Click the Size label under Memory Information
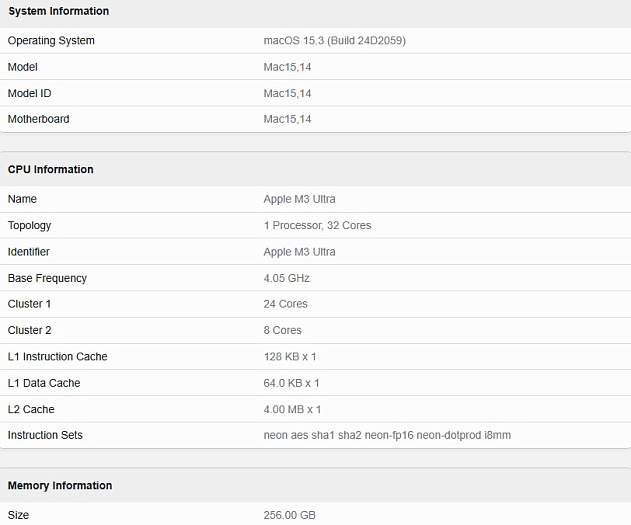 click(x=18, y=515)
